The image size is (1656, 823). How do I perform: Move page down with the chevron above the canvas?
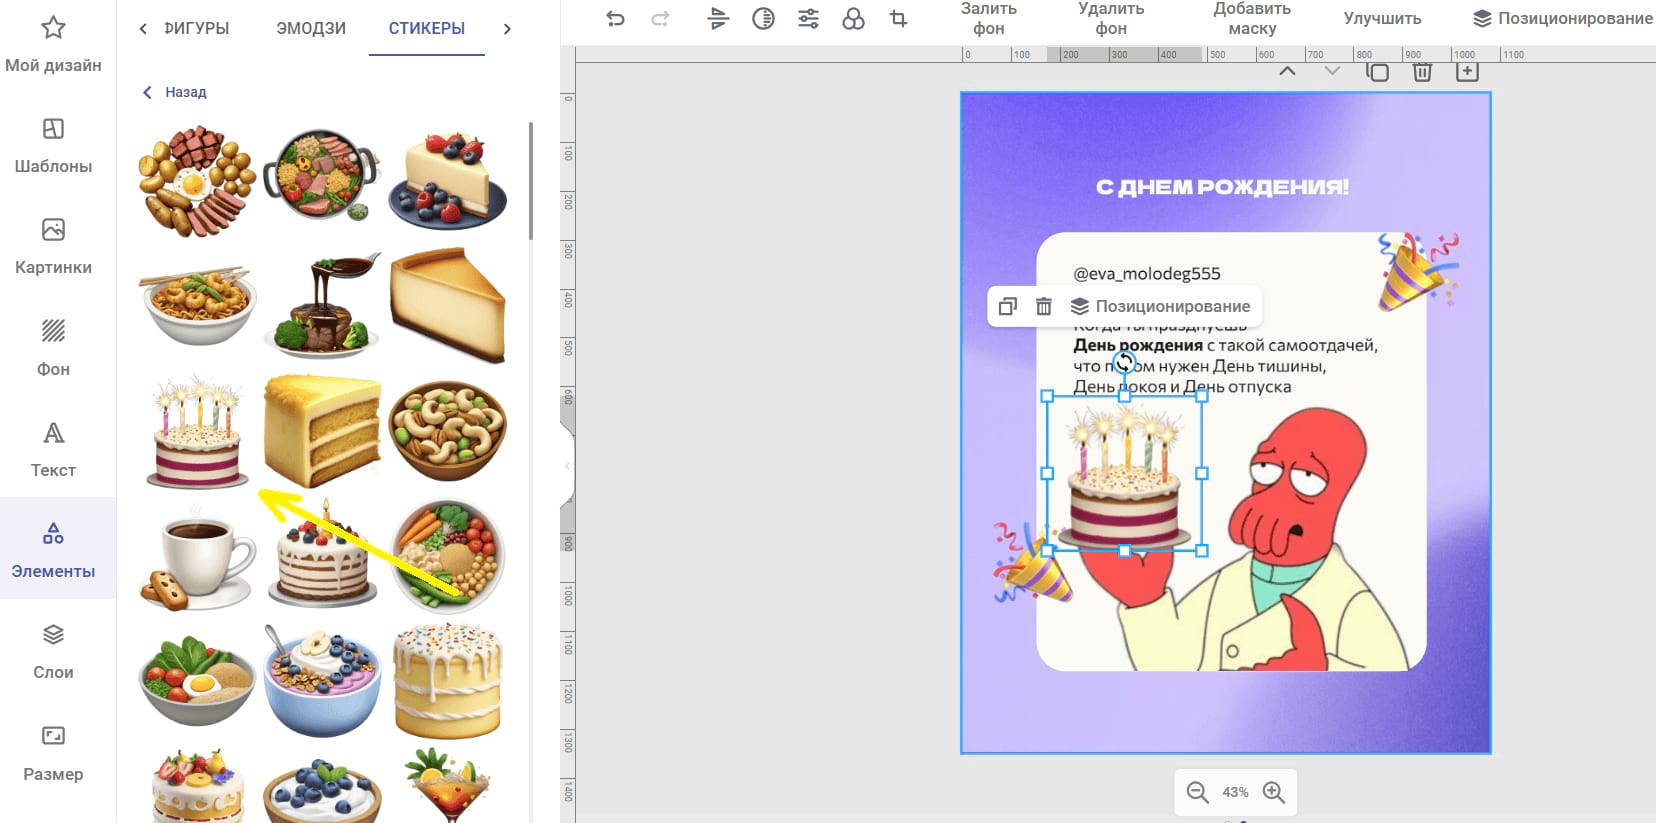[x=1332, y=71]
